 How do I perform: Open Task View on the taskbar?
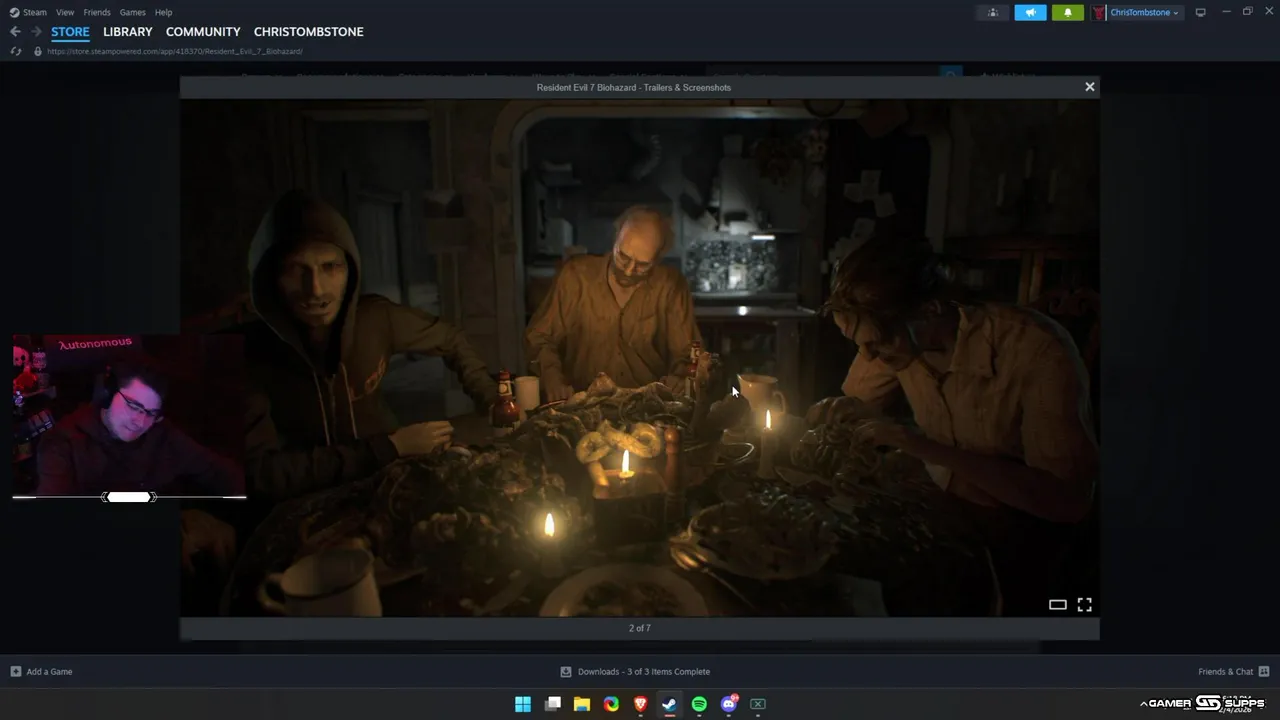[552, 704]
